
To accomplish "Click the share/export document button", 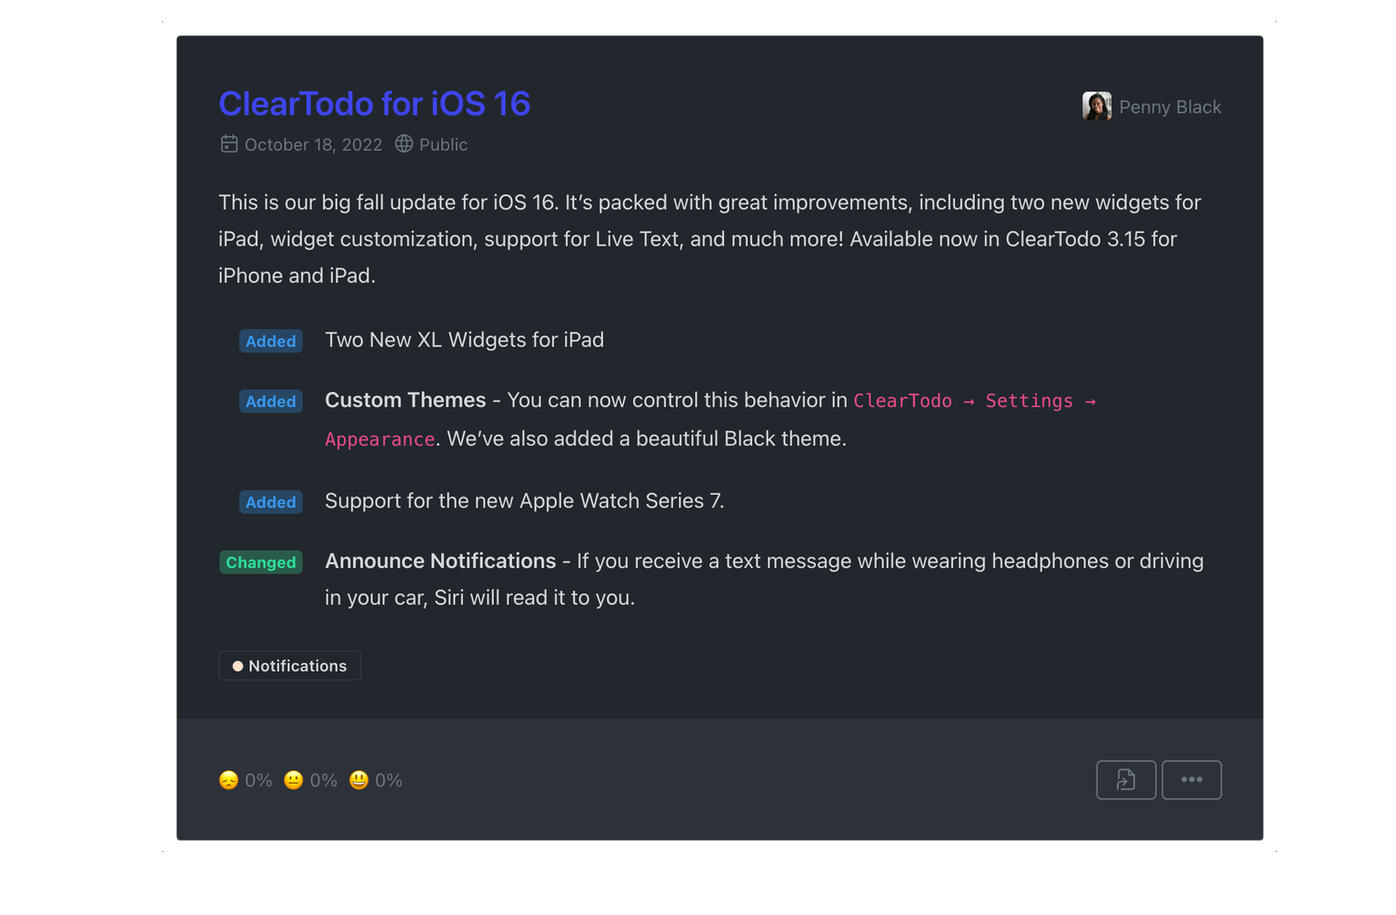I will point(1126,780).
